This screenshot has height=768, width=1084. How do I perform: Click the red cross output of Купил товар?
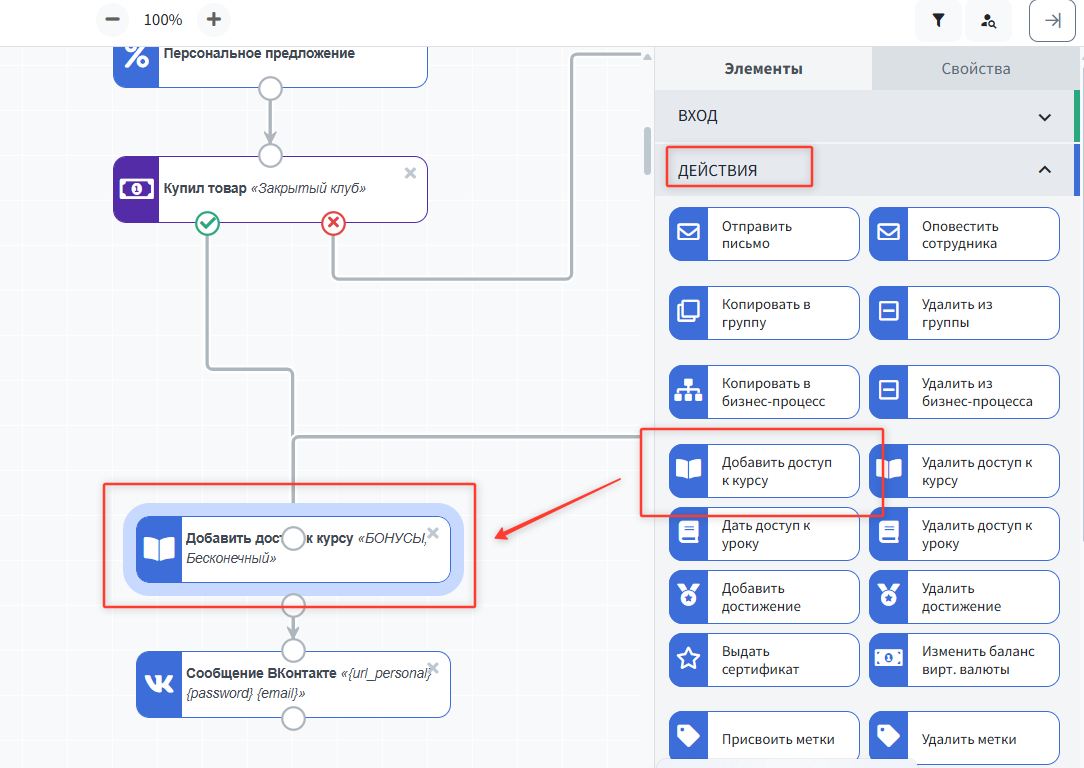pos(333,223)
